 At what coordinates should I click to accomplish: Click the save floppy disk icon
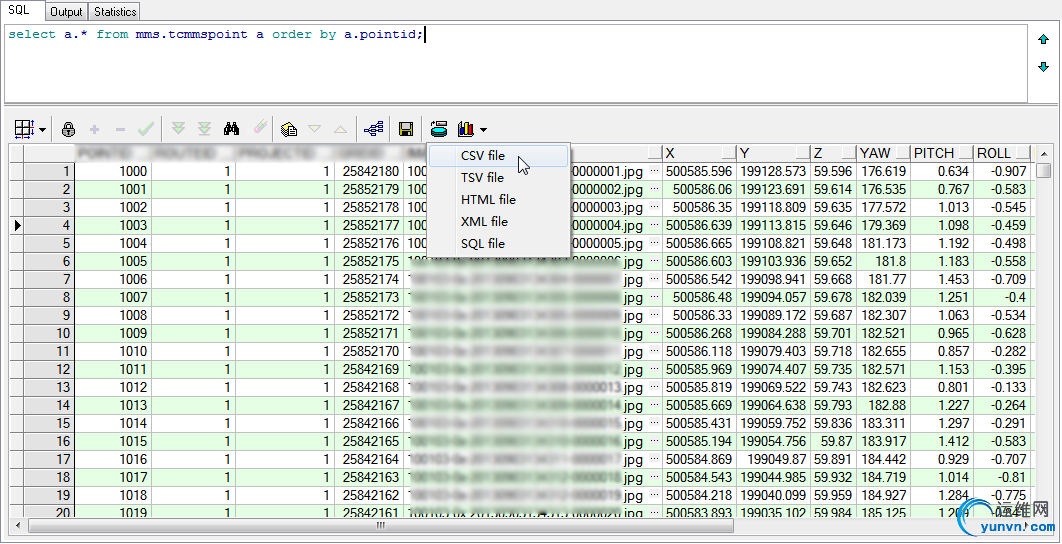click(406, 129)
